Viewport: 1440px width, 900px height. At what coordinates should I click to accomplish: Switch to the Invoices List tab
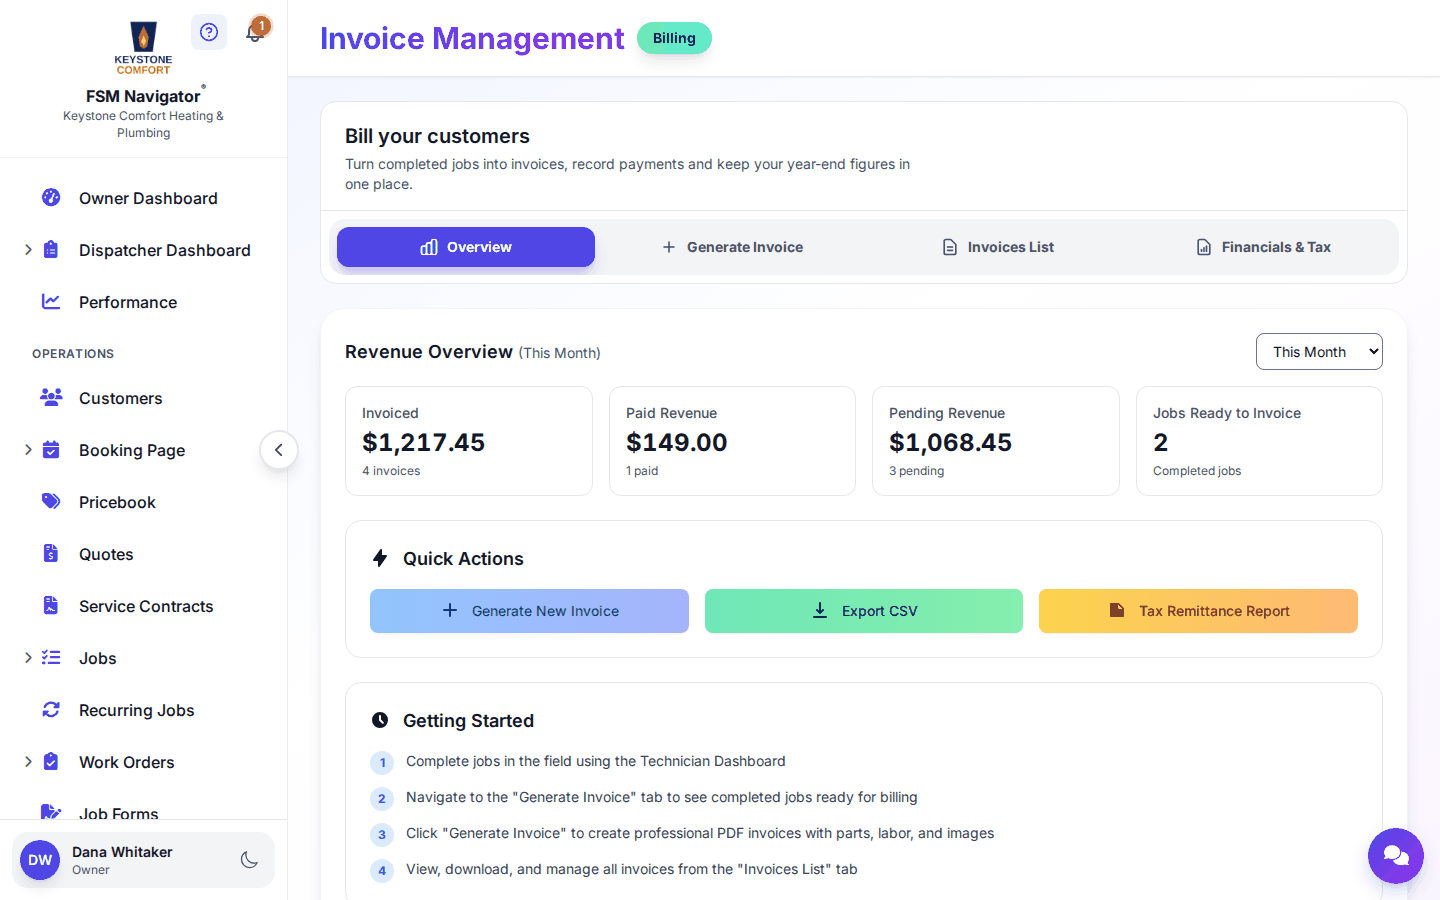click(998, 247)
